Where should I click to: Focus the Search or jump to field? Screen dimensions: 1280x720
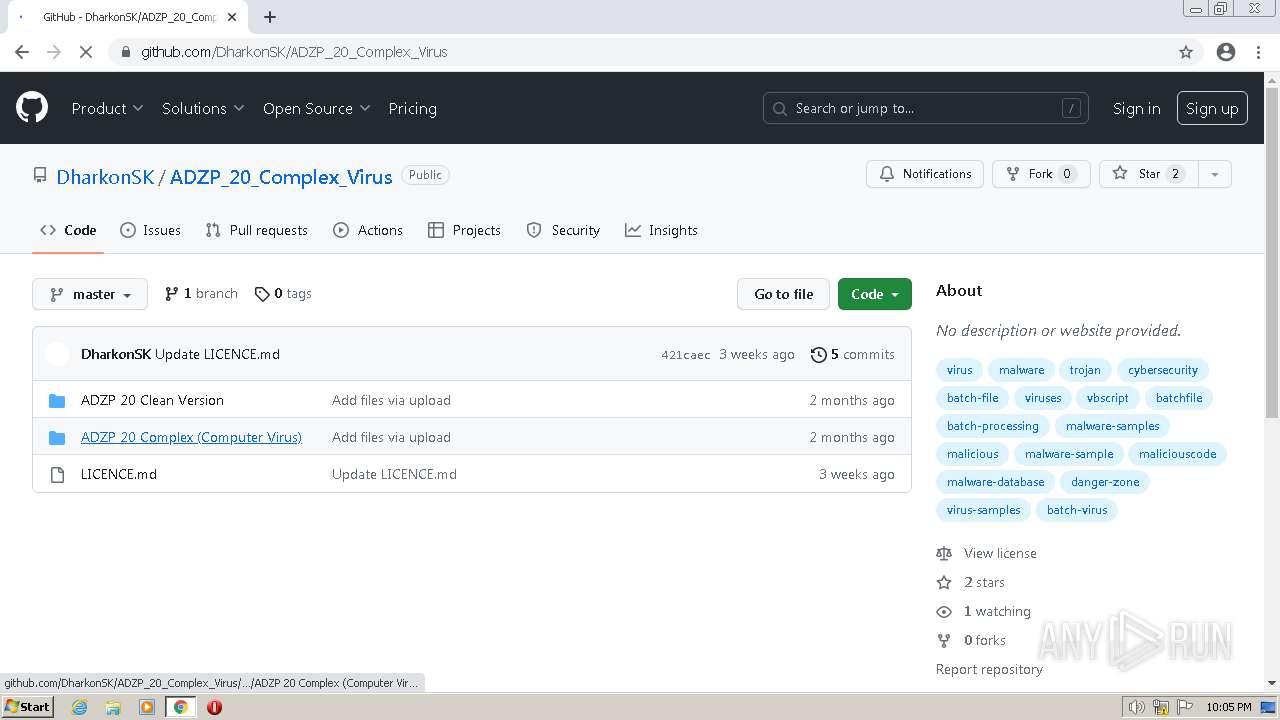point(926,108)
